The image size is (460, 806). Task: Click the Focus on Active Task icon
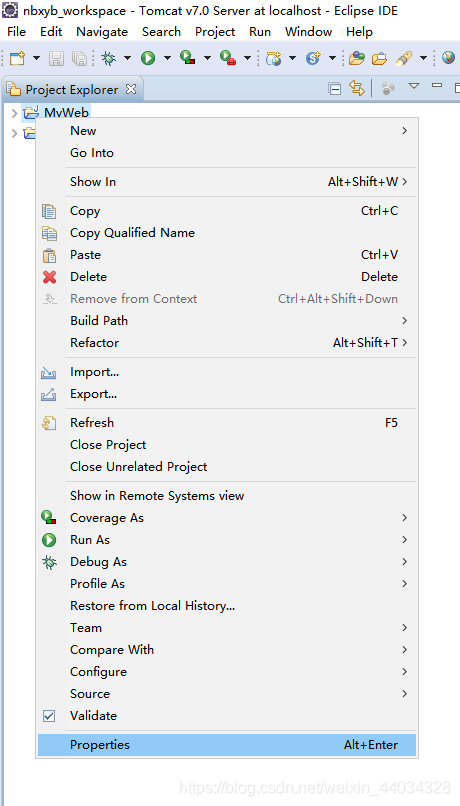tap(389, 88)
